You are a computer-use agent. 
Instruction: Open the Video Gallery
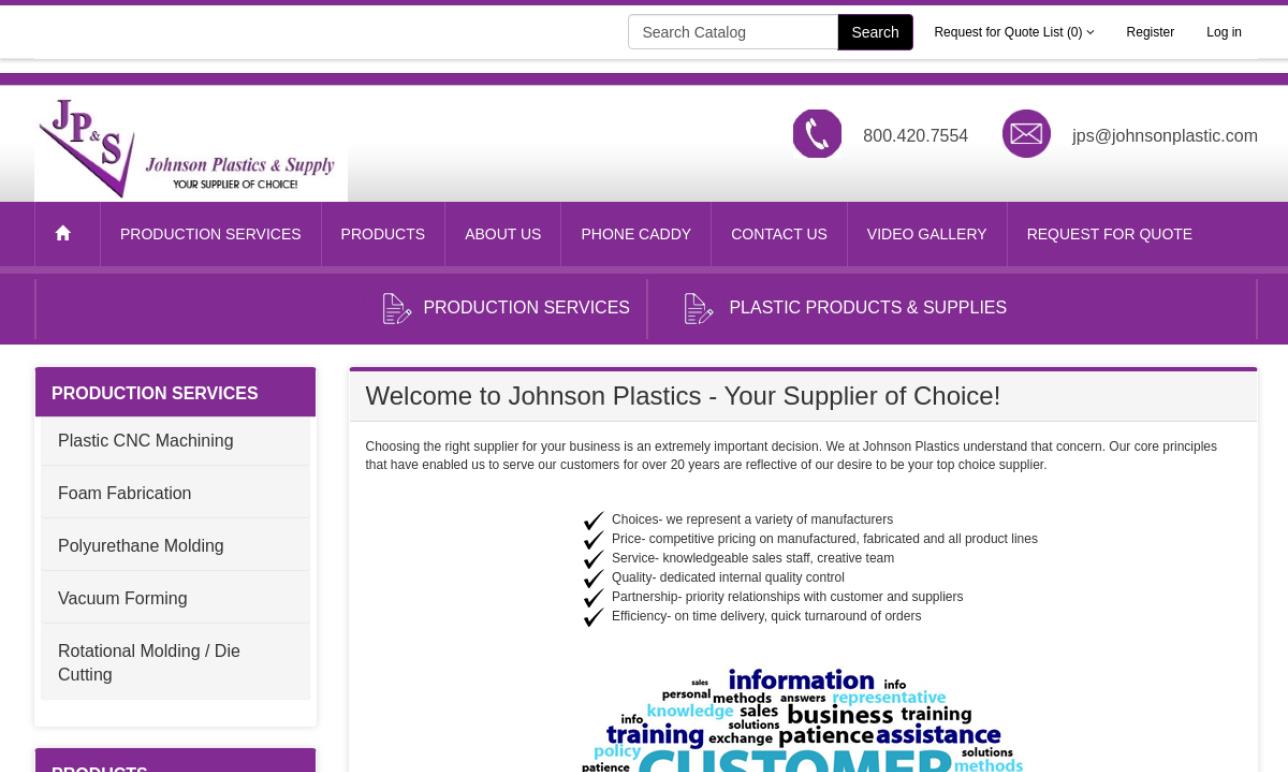[x=927, y=233]
